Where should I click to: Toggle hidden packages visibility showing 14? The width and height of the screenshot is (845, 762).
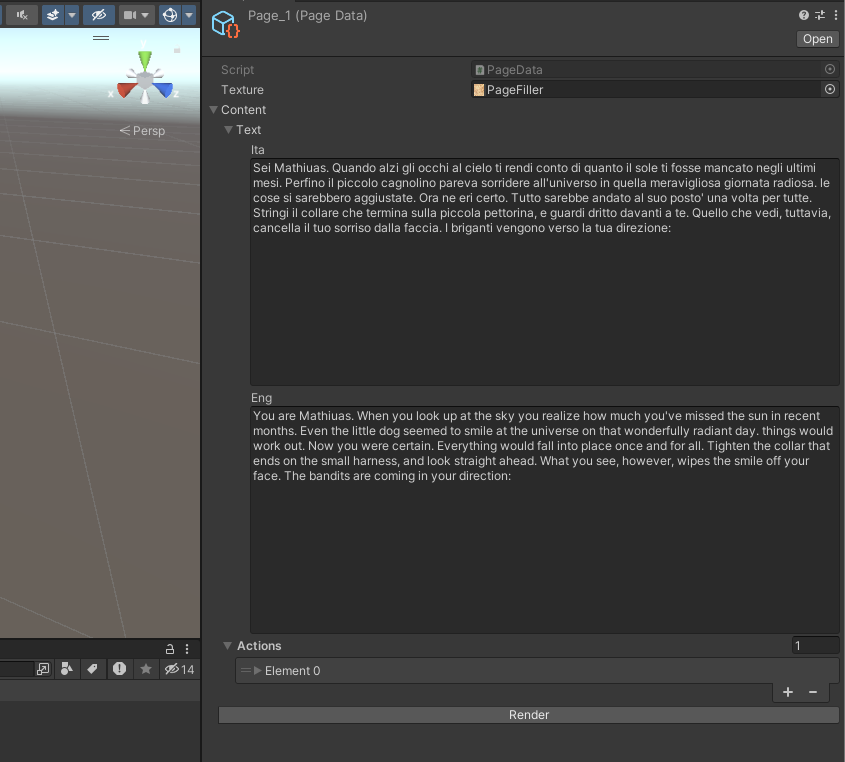click(x=180, y=669)
